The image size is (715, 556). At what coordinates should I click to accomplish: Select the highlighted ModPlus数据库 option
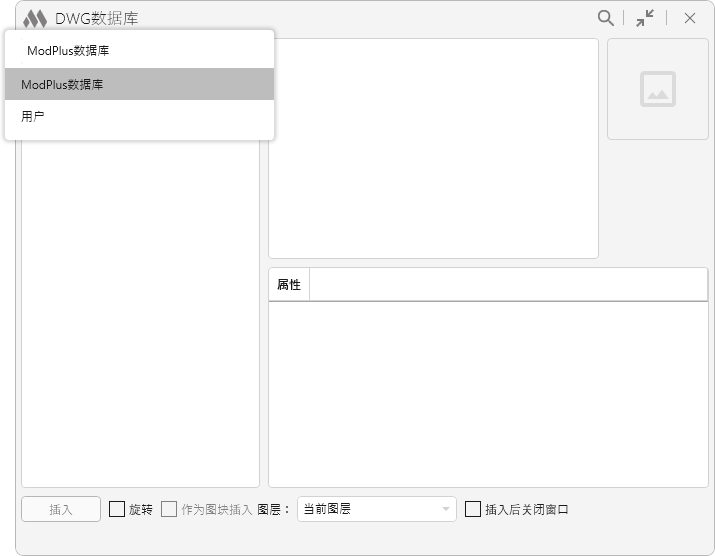pyautogui.click(x=140, y=84)
